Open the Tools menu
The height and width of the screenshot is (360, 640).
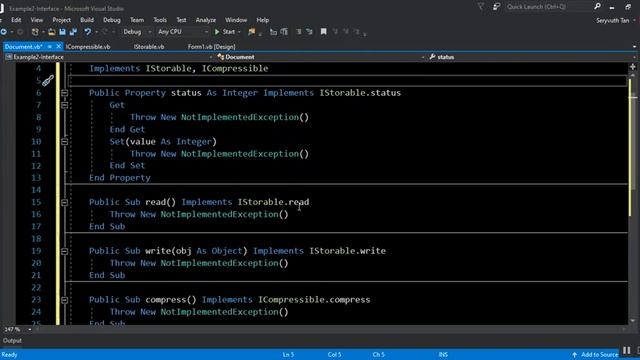pos(160,20)
